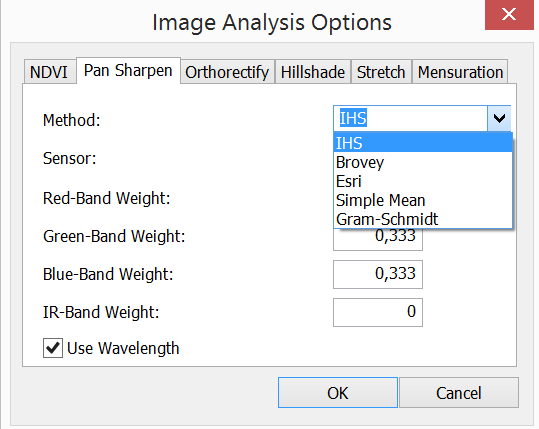Click the Cancel button
Viewport: 539px width, 429px height.
pyautogui.click(x=459, y=393)
